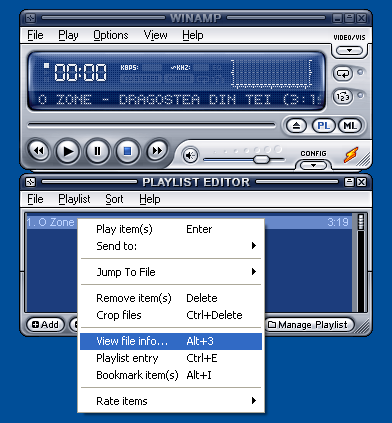The height and width of the screenshot is (423, 392).
Task: Click the playlist vertical scrollbar handle
Action: (361, 222)
